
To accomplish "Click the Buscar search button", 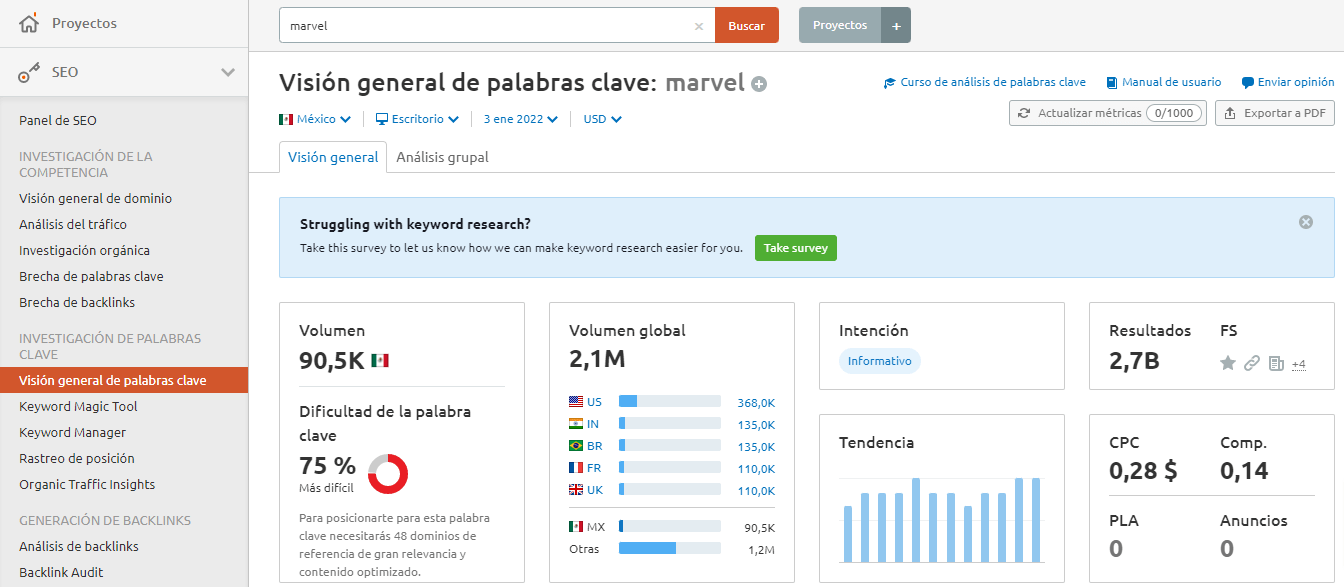I will (x=746, y=26).
